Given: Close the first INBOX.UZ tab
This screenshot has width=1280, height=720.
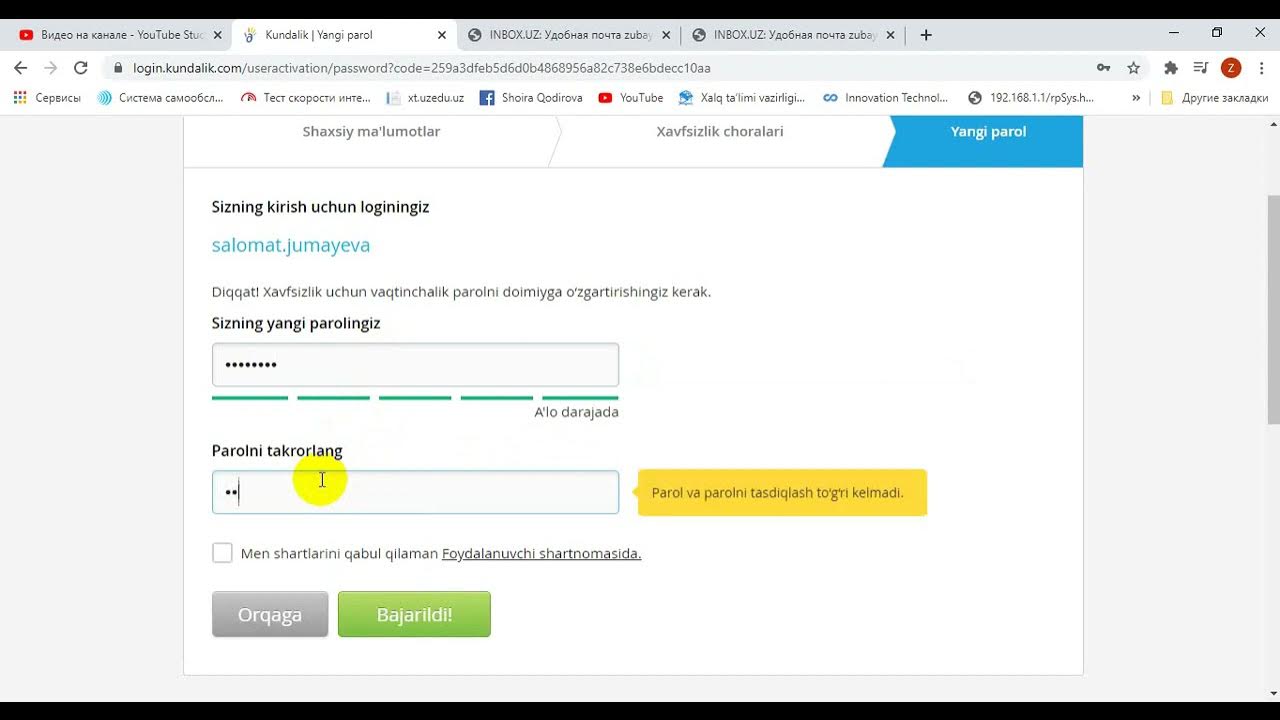Looking at the screenshot, I should (666, 35).
